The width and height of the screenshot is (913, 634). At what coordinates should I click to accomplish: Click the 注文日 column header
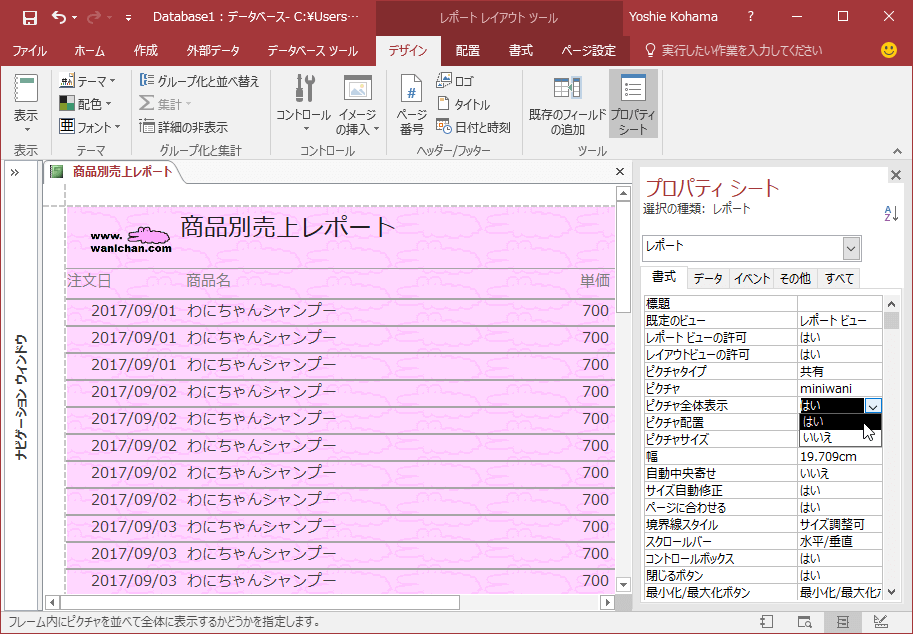point(89,281)
